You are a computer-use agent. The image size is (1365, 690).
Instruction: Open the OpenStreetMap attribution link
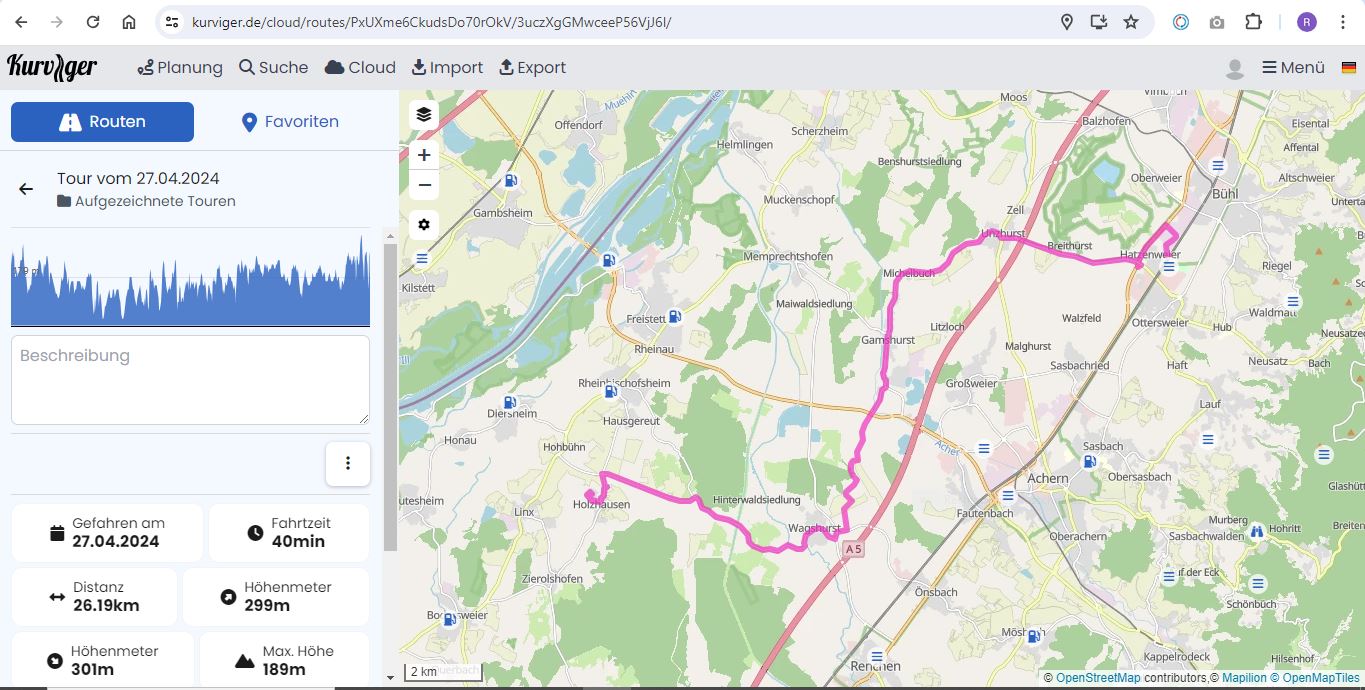coord(1098,678)
